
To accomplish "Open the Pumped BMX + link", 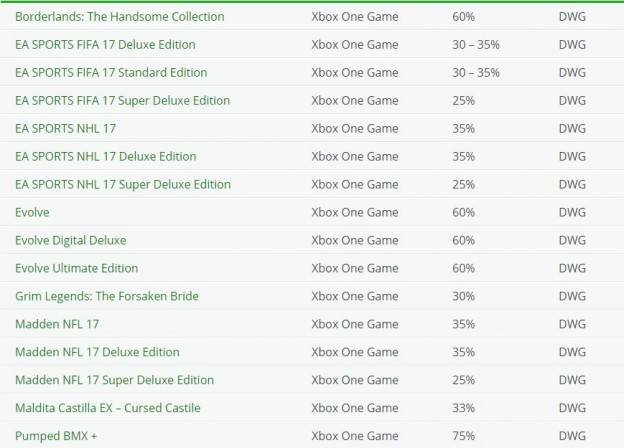I will [x=56, y=436].
